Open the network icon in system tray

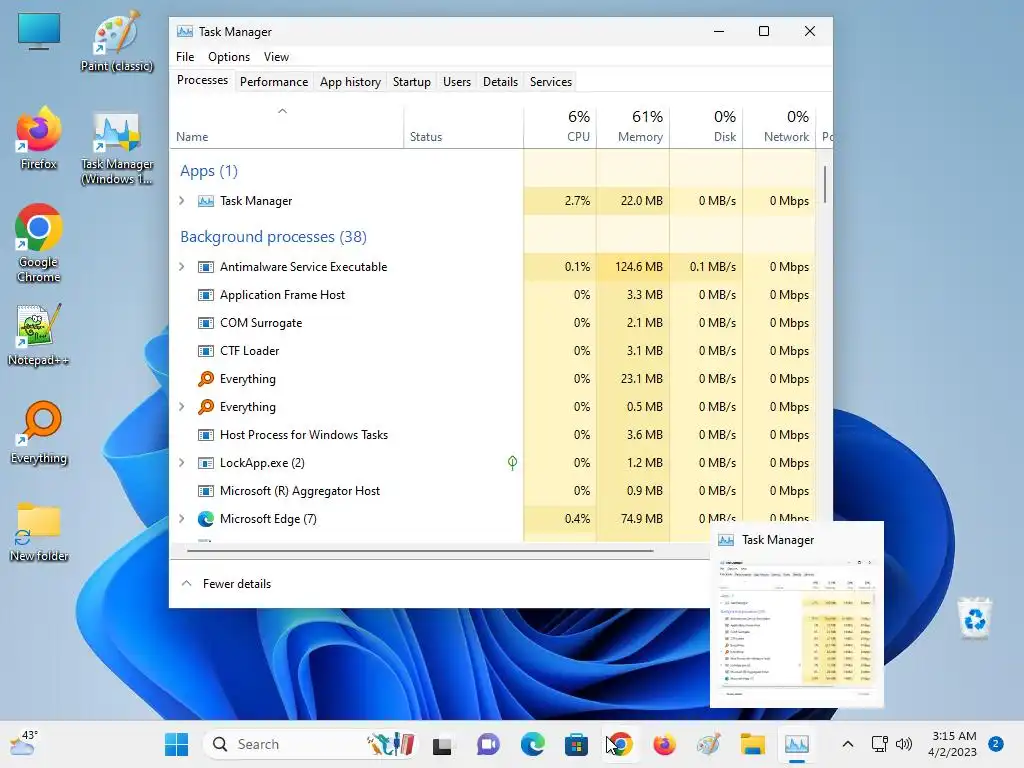click(880, 744)
